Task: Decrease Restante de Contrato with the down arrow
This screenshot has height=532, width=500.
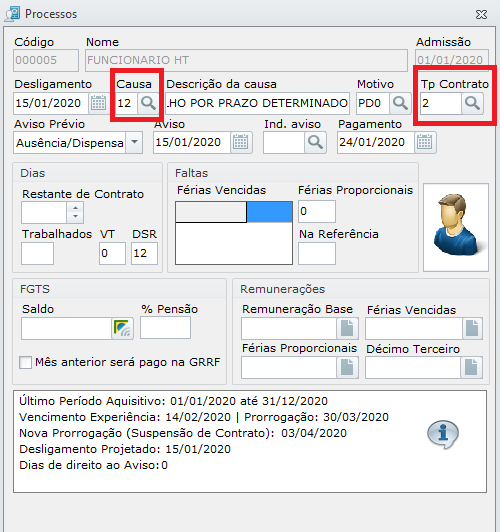Action: click(75, 217)
